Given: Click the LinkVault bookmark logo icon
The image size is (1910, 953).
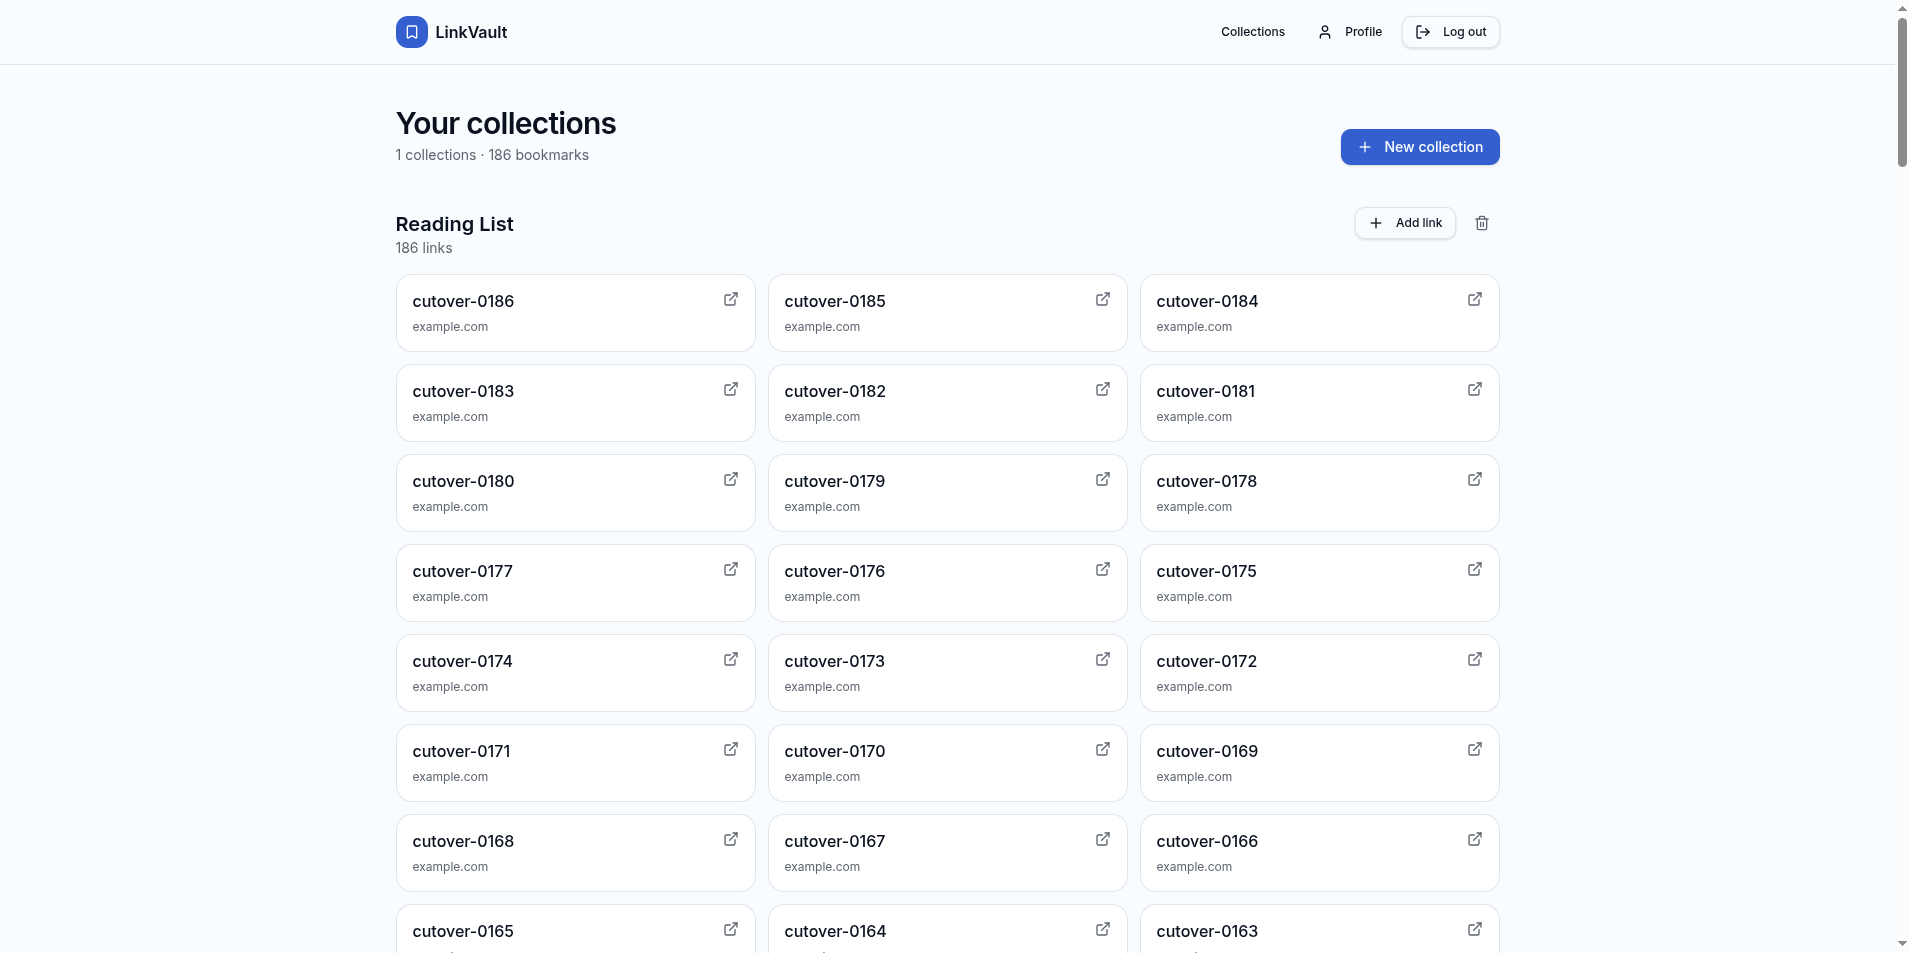Looking at the screenshot, I should coord(411,32).
